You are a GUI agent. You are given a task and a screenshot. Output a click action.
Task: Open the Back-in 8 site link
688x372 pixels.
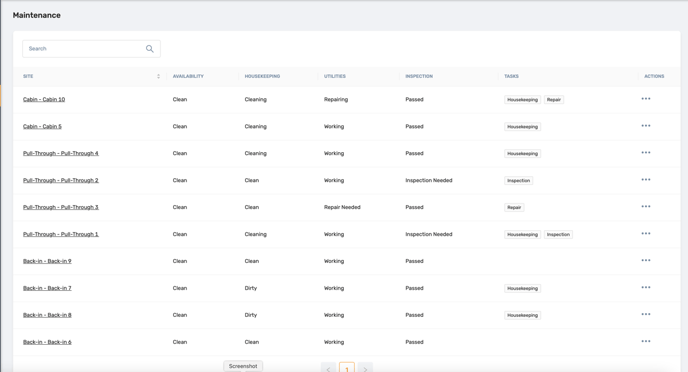tap(47, 315)
